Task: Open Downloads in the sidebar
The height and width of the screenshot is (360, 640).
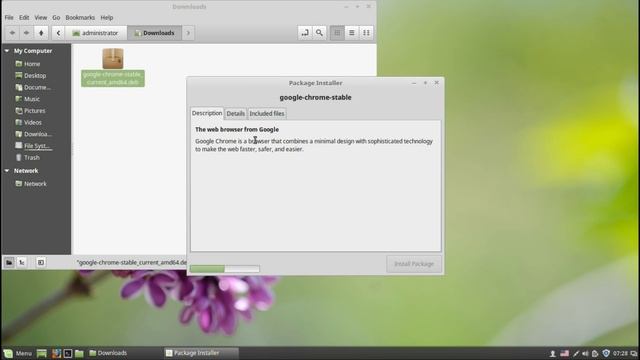Action: [x=33, y=134]
